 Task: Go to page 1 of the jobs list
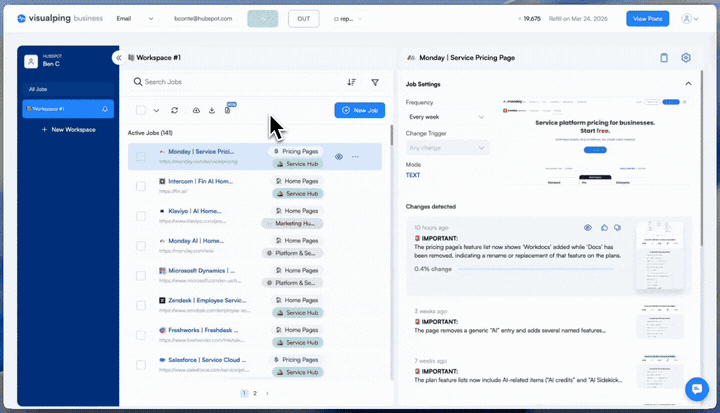point(244,393)
